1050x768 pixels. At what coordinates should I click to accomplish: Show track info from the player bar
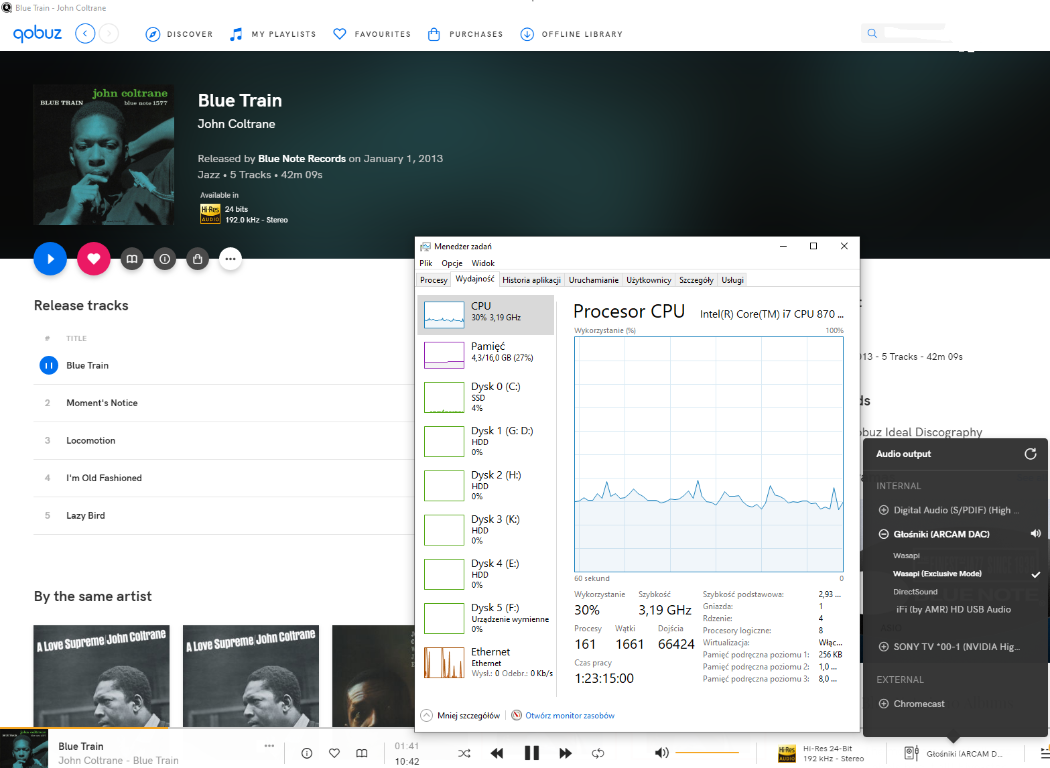tap(307, 753)
